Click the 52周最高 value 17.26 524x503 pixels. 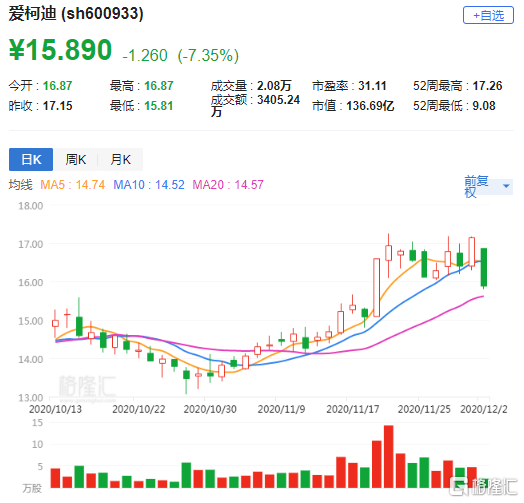487,86
